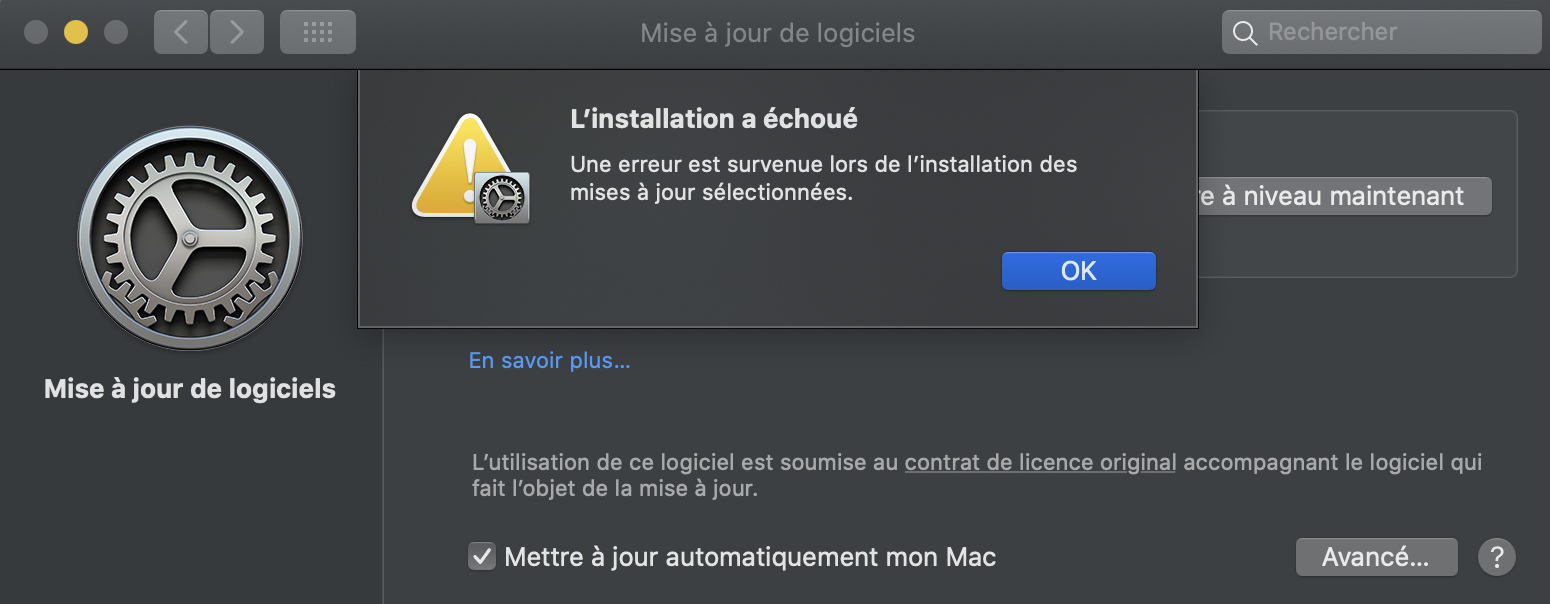
Task: Dismiss the failed installation dialog with OK
Action: pyautogui.click(x=1078, y=271)
